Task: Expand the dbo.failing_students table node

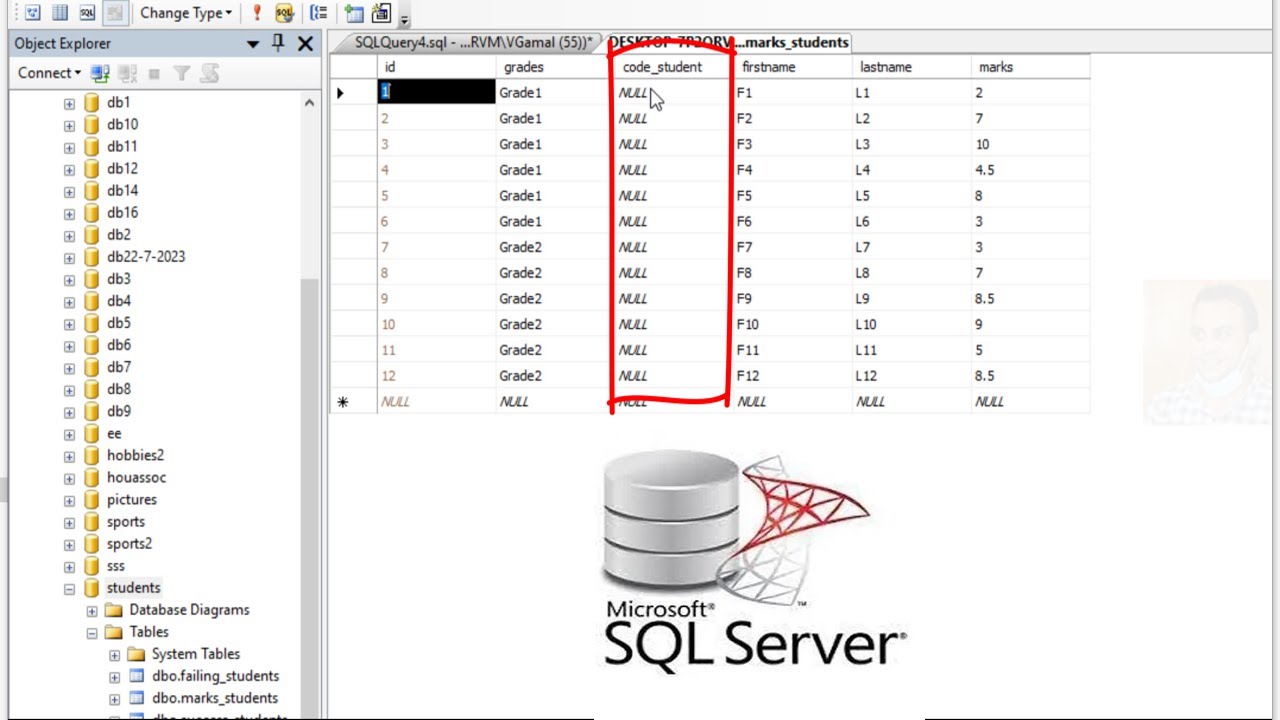Action: (x=114, y=677)
